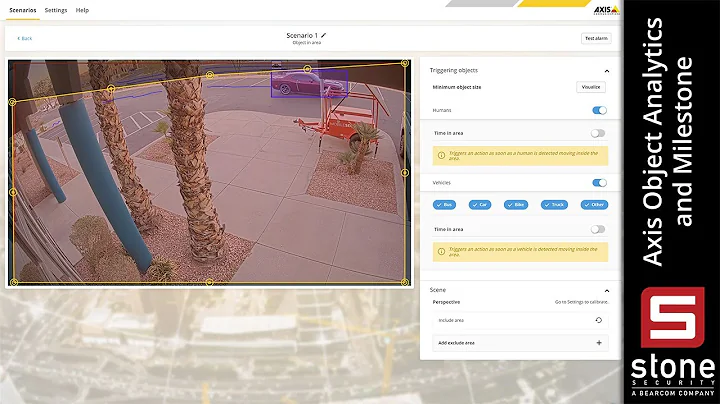This screenshot has height=404, width=720.
Task: Deselect the Other vehicle chip
Action: pos(594,205)
